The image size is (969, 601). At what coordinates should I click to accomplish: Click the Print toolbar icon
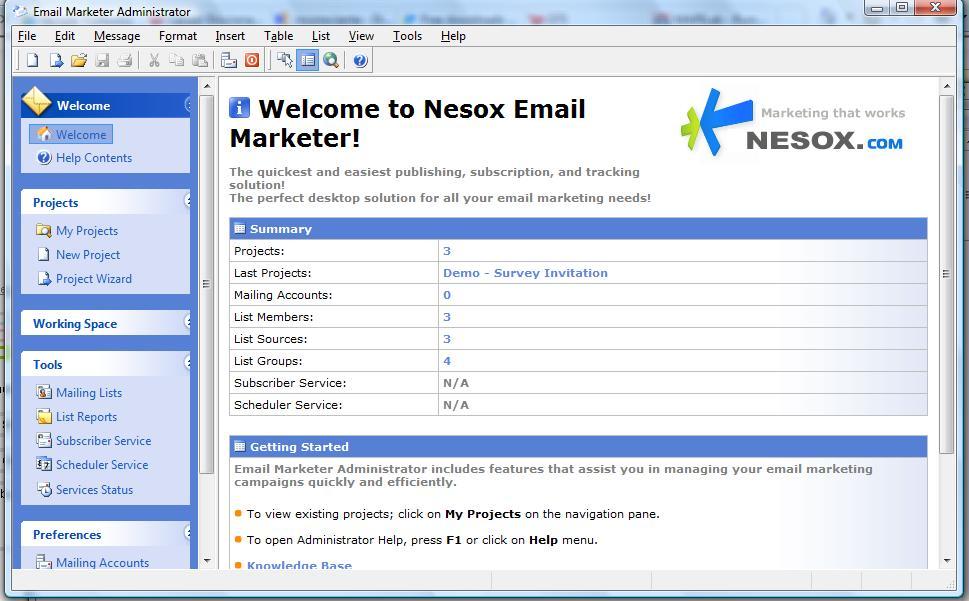(x=125, y=60)
